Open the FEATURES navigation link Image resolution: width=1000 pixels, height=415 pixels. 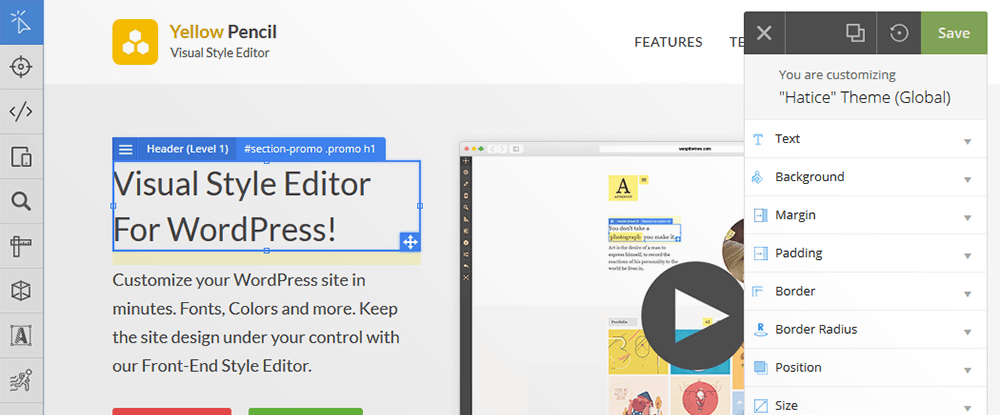(668, 42)
